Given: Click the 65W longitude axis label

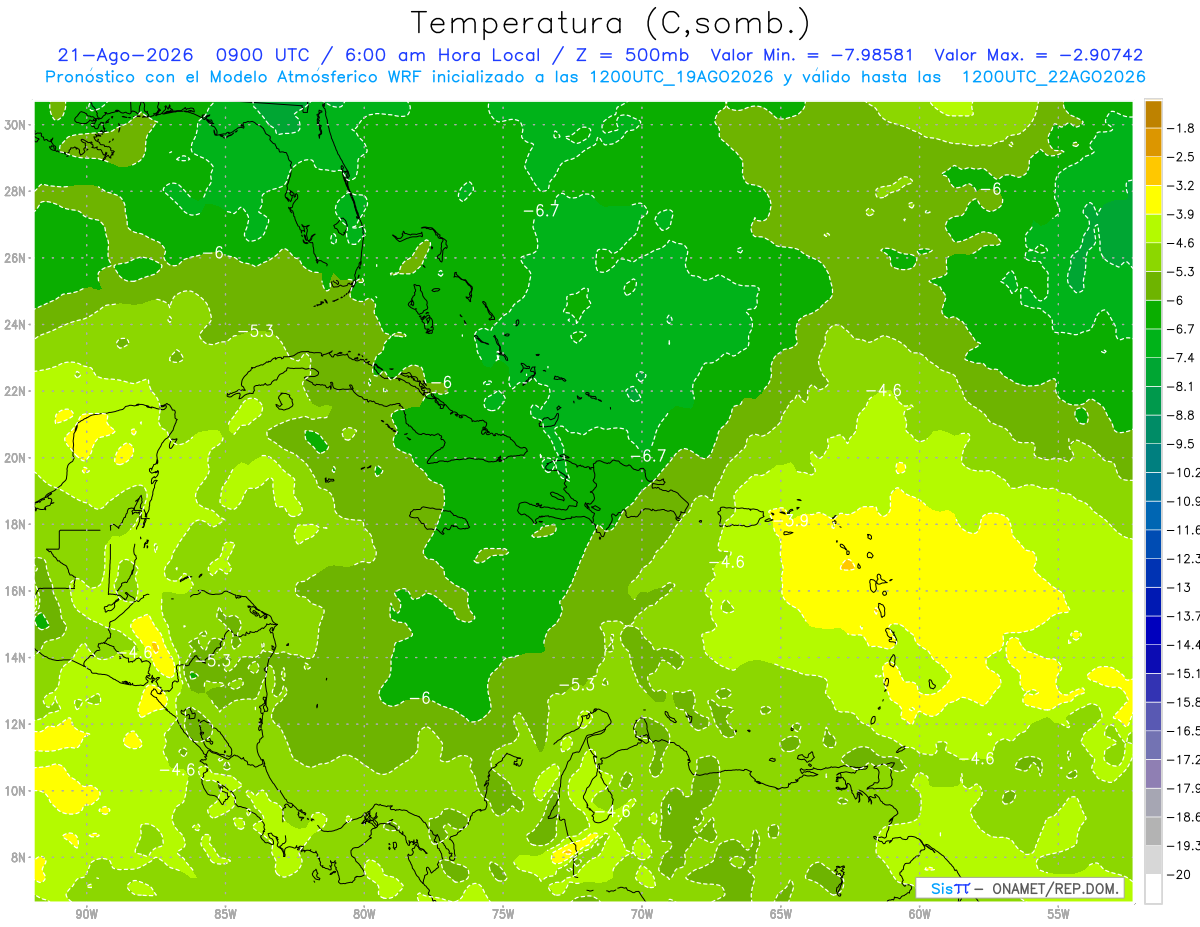Looking at the screenshot, I should coord(781,914).
